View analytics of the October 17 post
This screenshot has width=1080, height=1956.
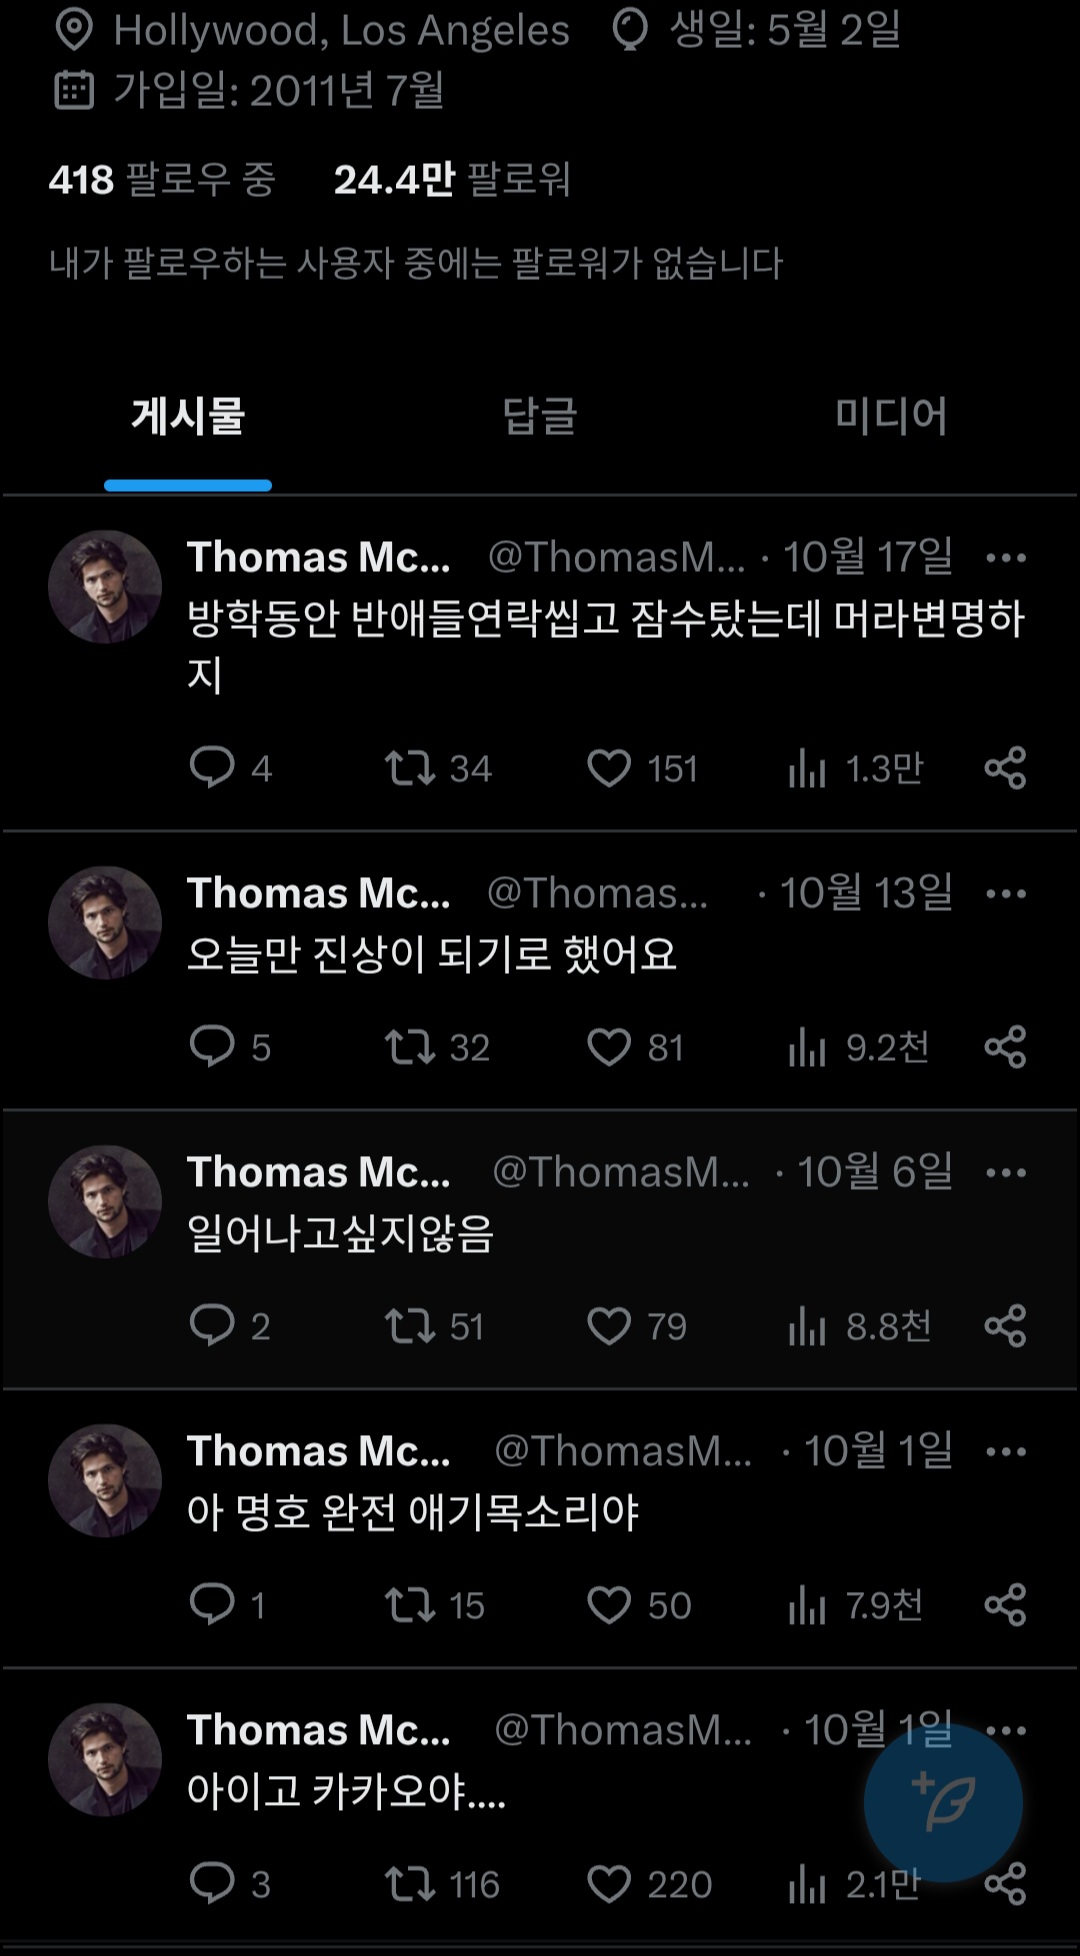click(x=807, y=768)
